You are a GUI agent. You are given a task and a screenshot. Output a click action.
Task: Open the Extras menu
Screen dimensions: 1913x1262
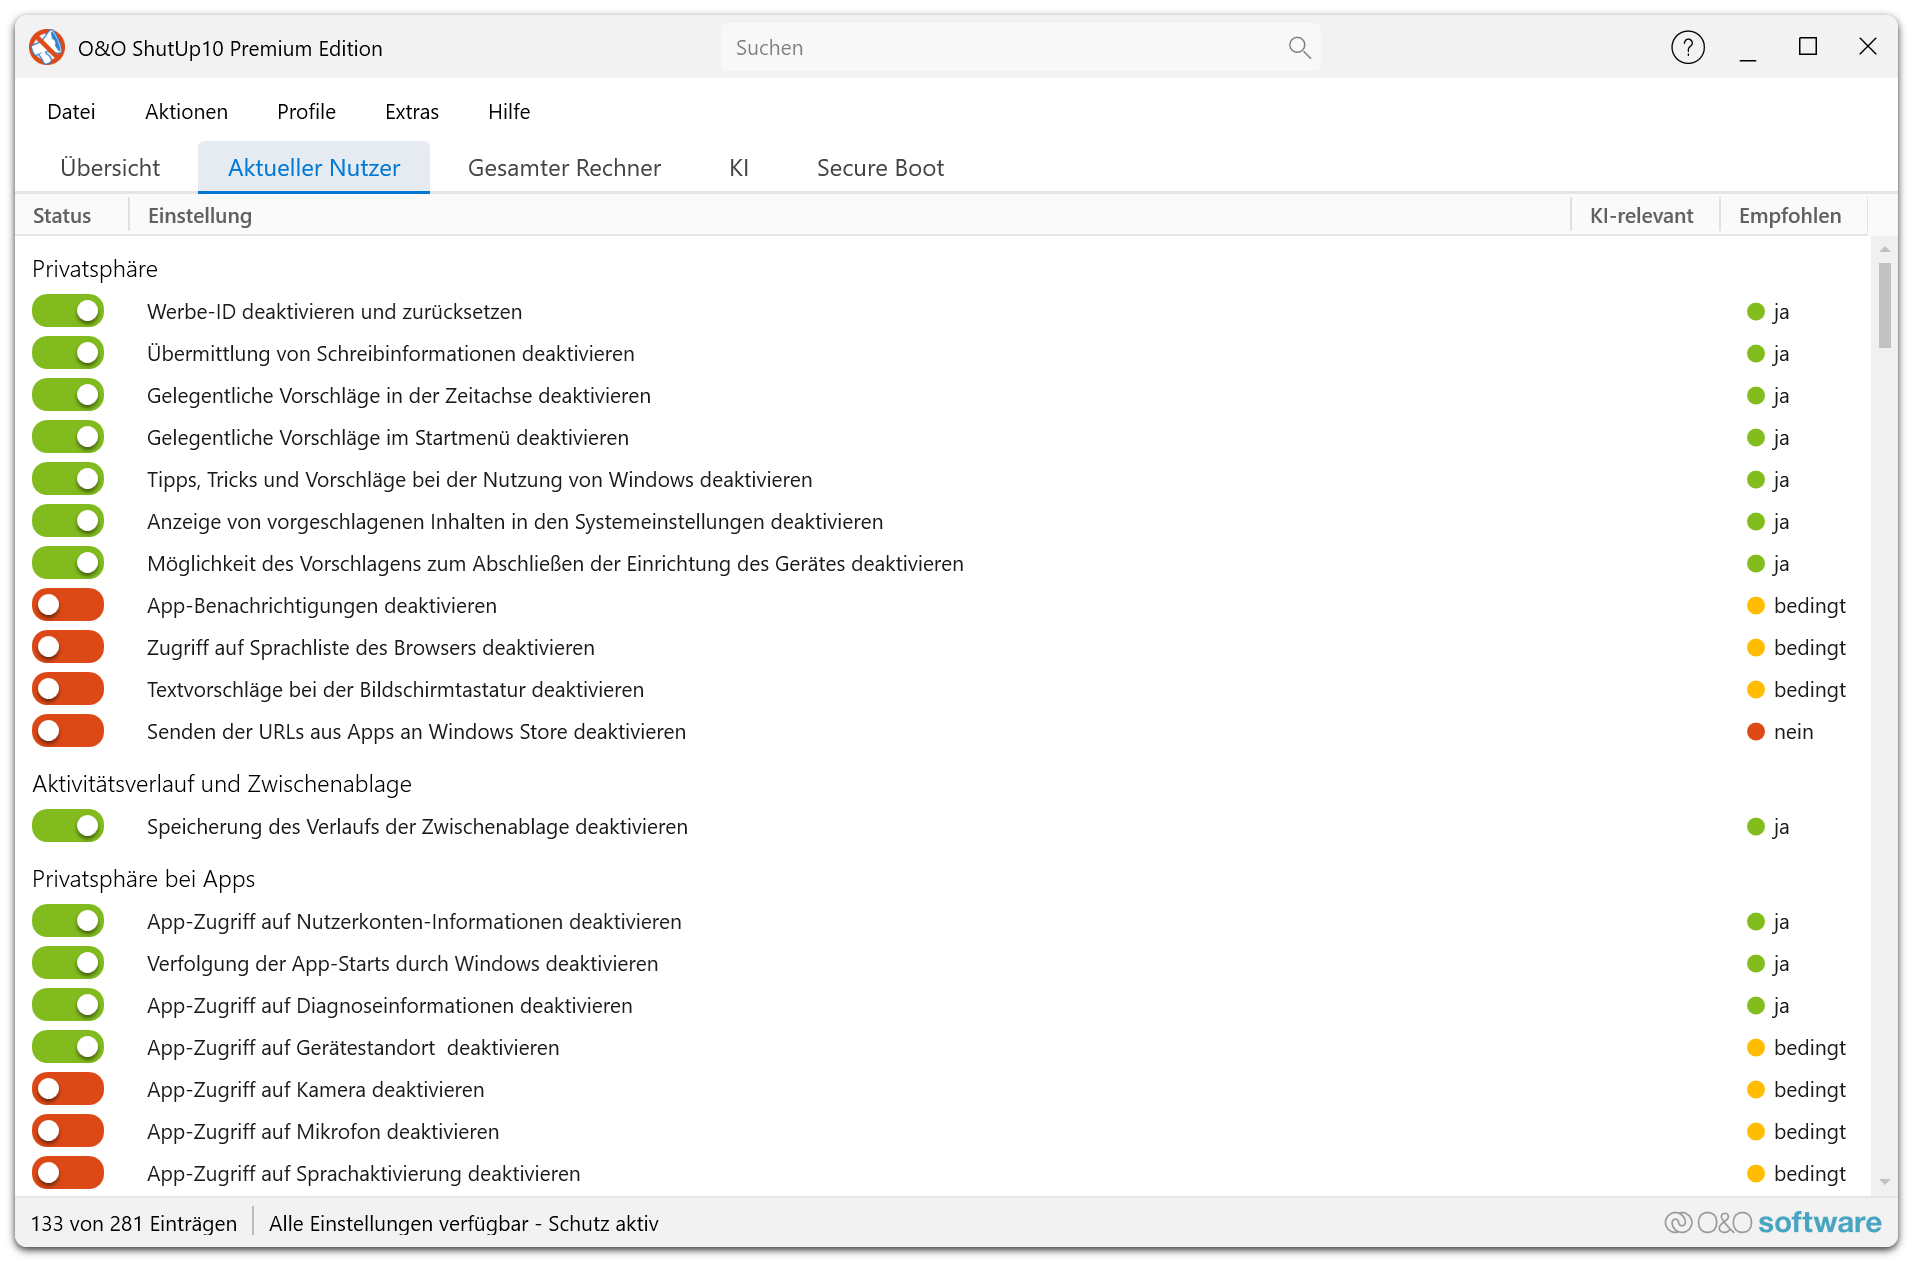412,112
